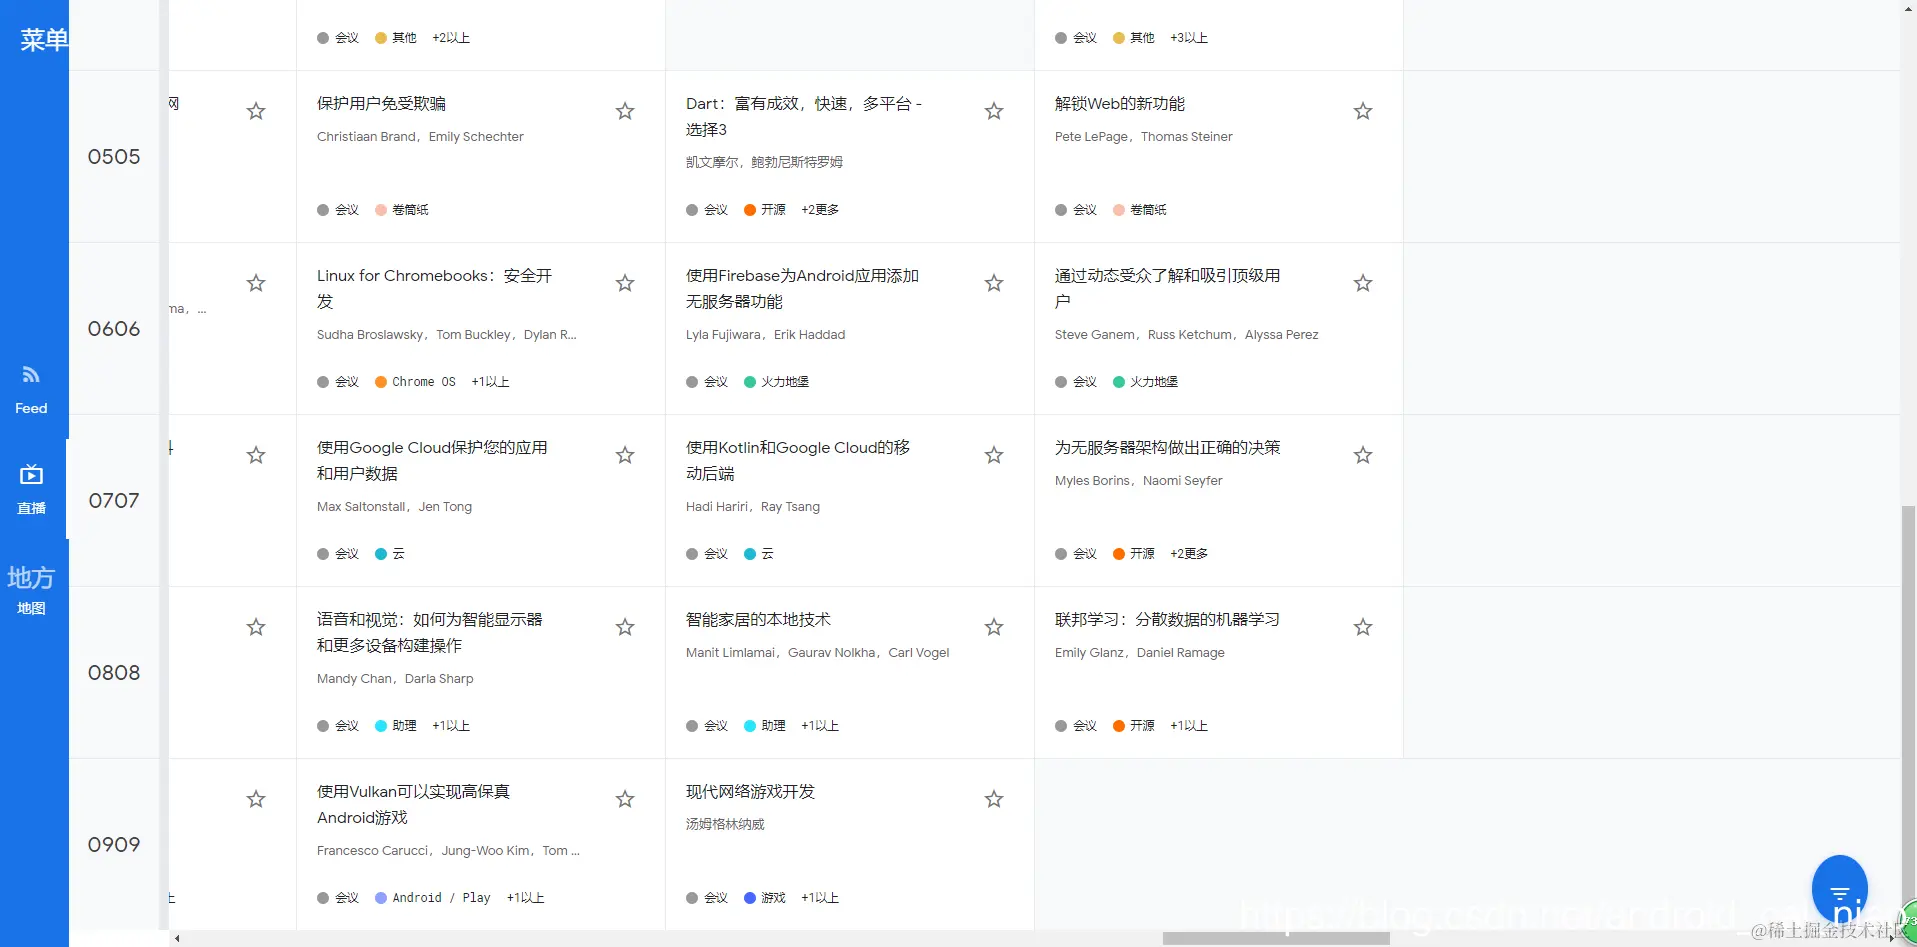1917x947 pixels.
Task: Open the filter floating button bottom right
Action: 1840,888
